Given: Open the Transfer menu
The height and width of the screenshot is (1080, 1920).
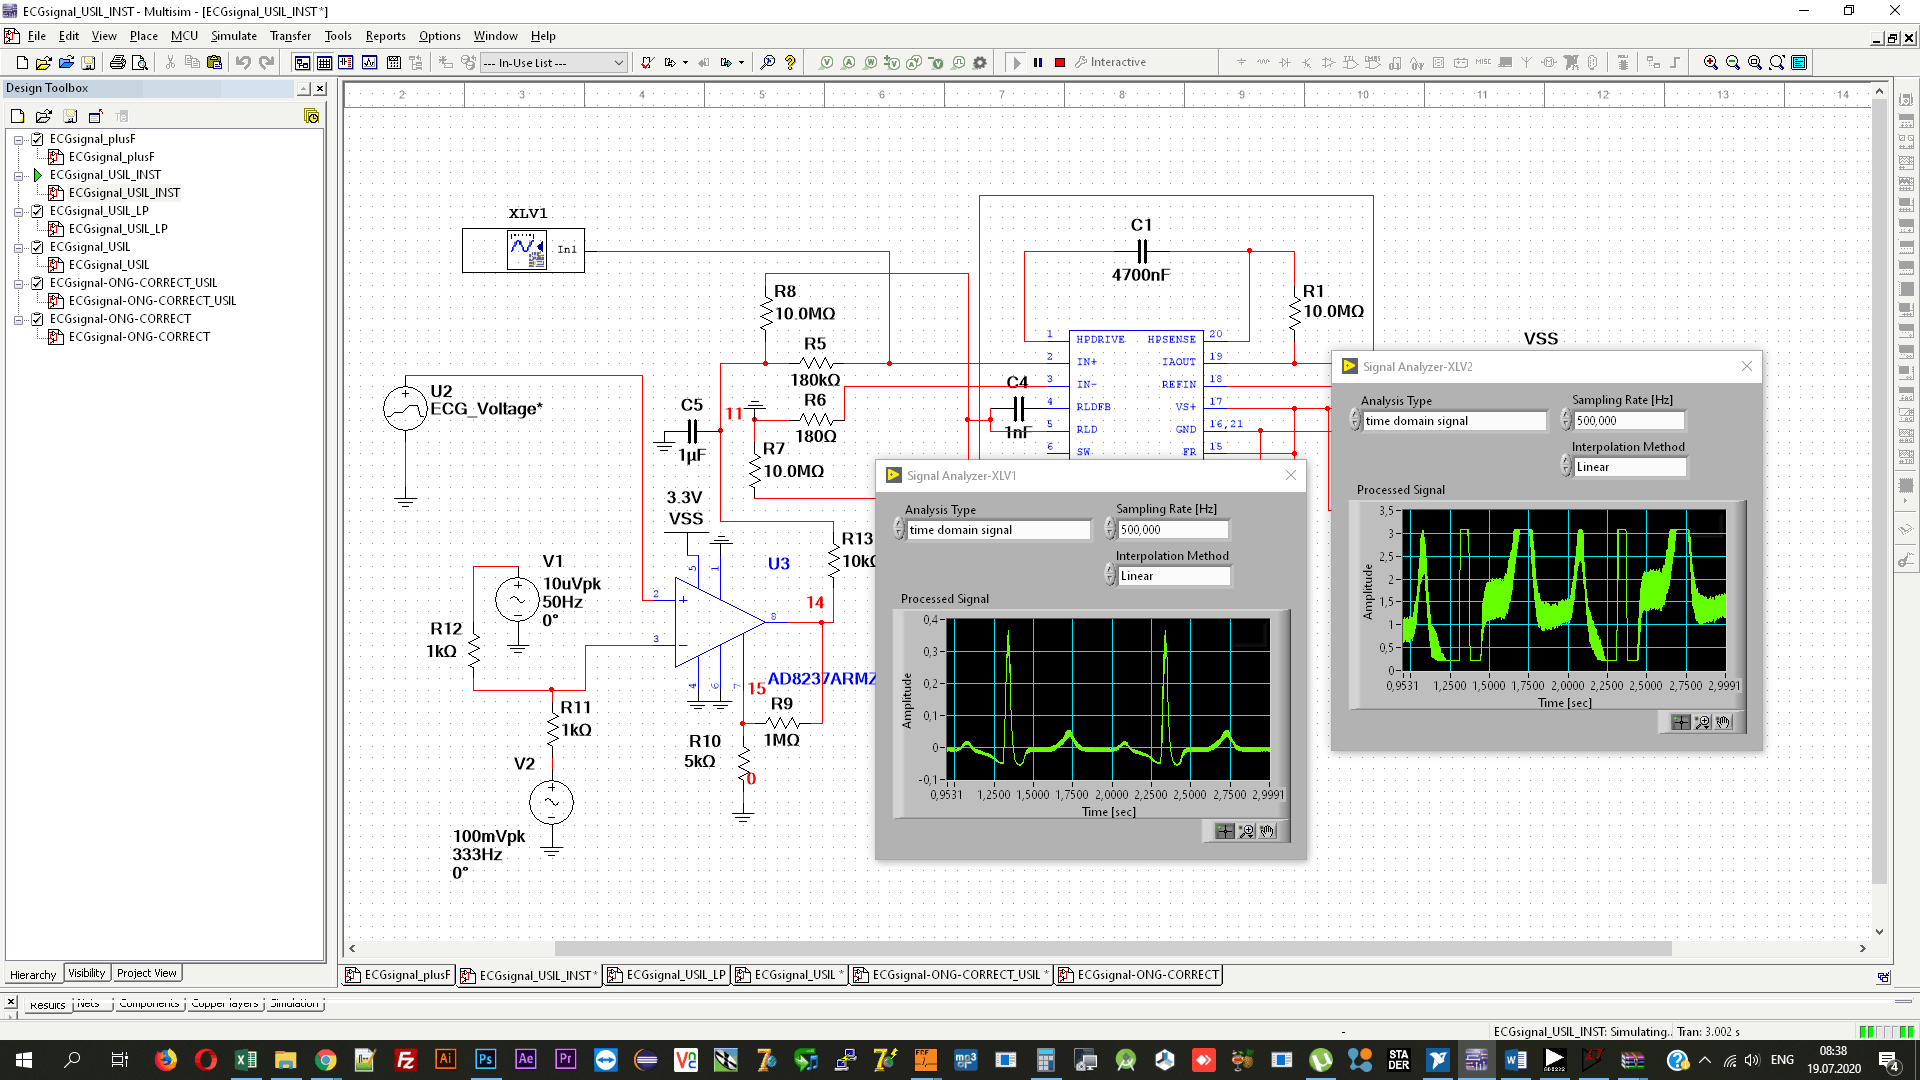Looking at the screenshot, I should pyautogui.click(x=290, y=36).
